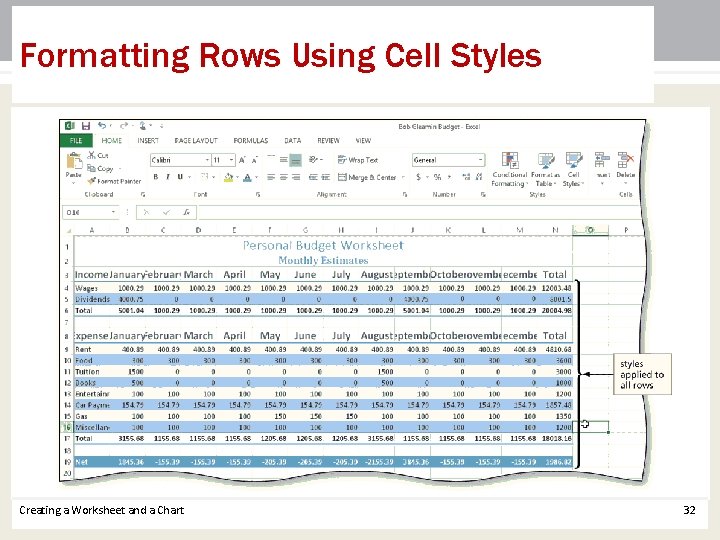Undo the last action

coord(101,125)
